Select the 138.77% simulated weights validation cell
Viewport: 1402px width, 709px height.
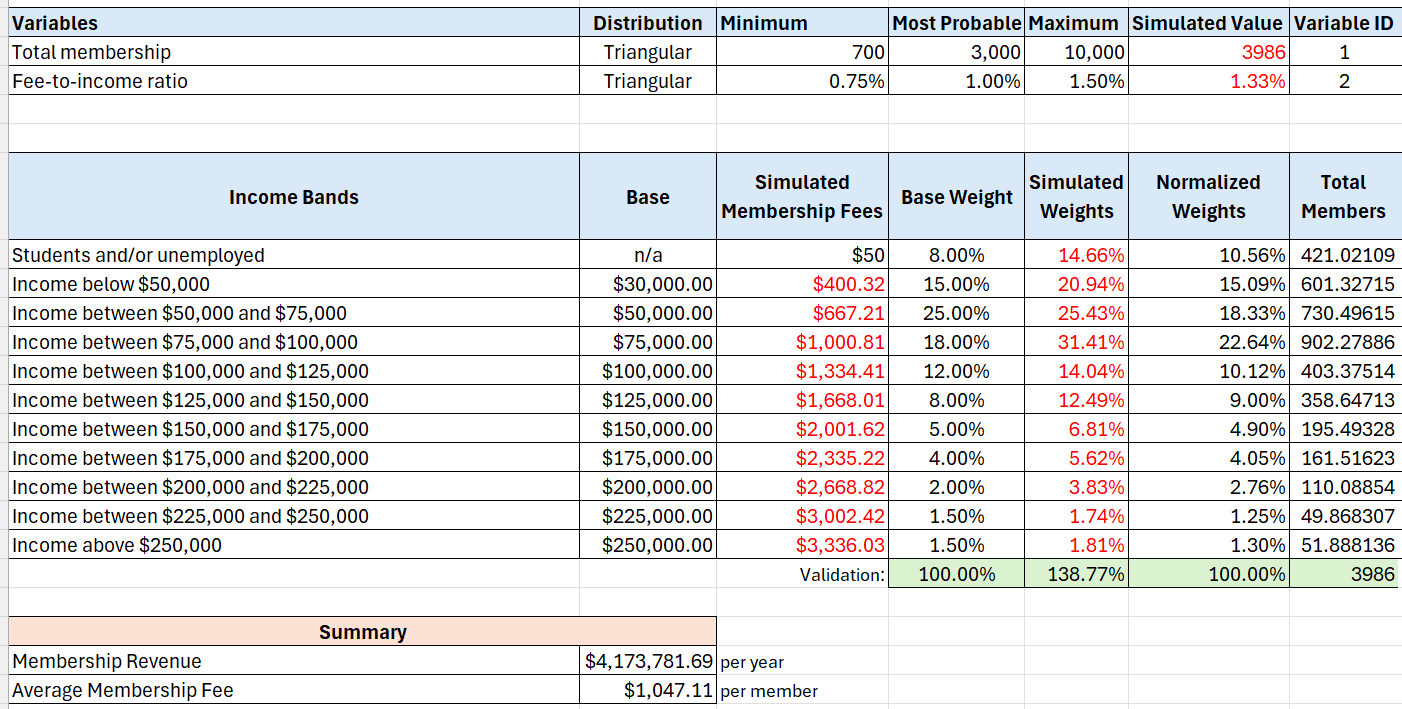tap(1076, 574)
